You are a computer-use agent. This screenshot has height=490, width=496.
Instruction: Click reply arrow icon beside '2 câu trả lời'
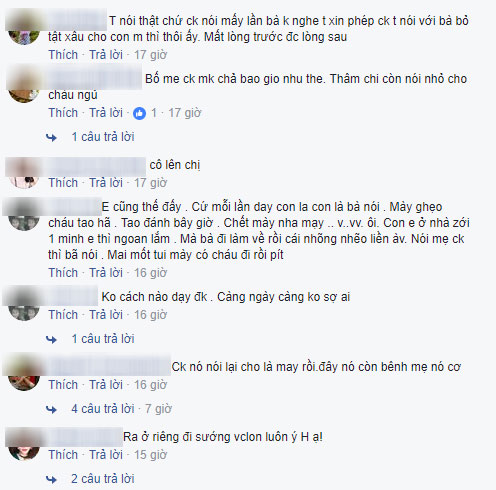pos(51,479)
